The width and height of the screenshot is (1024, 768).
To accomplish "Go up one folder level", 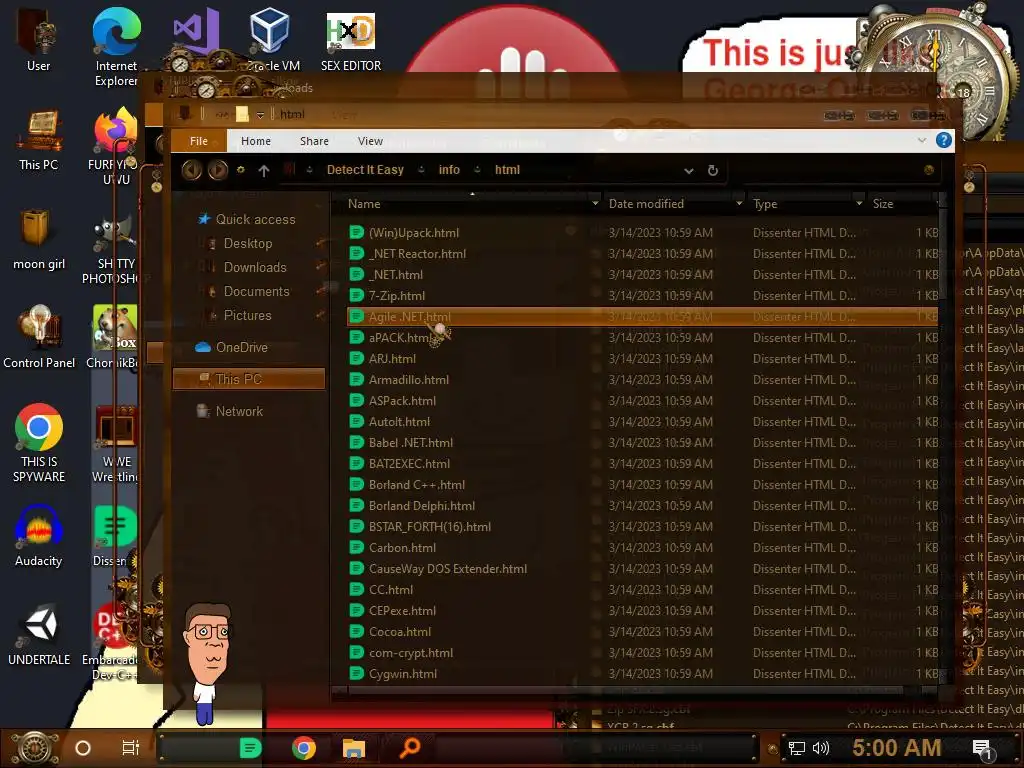I will tap(264, 170).
